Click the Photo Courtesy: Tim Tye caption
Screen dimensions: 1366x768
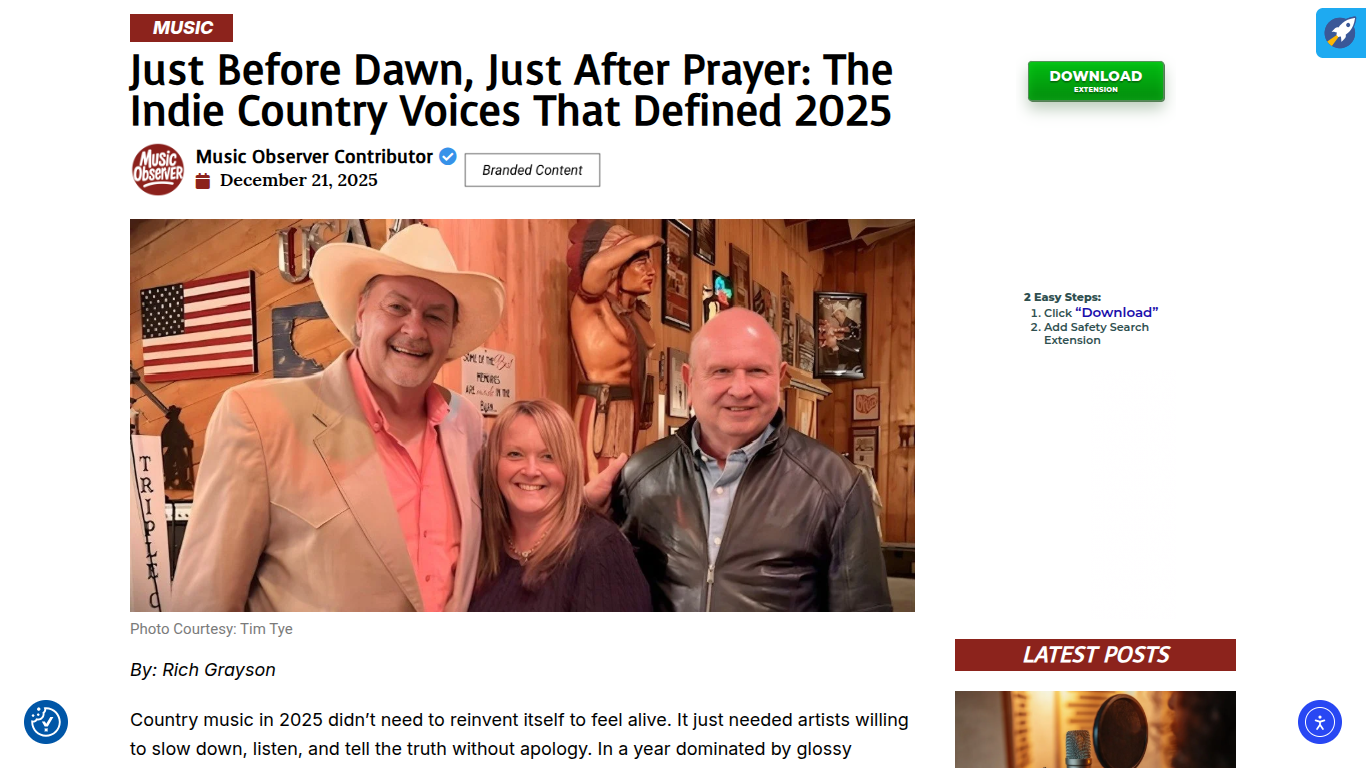pos(211,629)
